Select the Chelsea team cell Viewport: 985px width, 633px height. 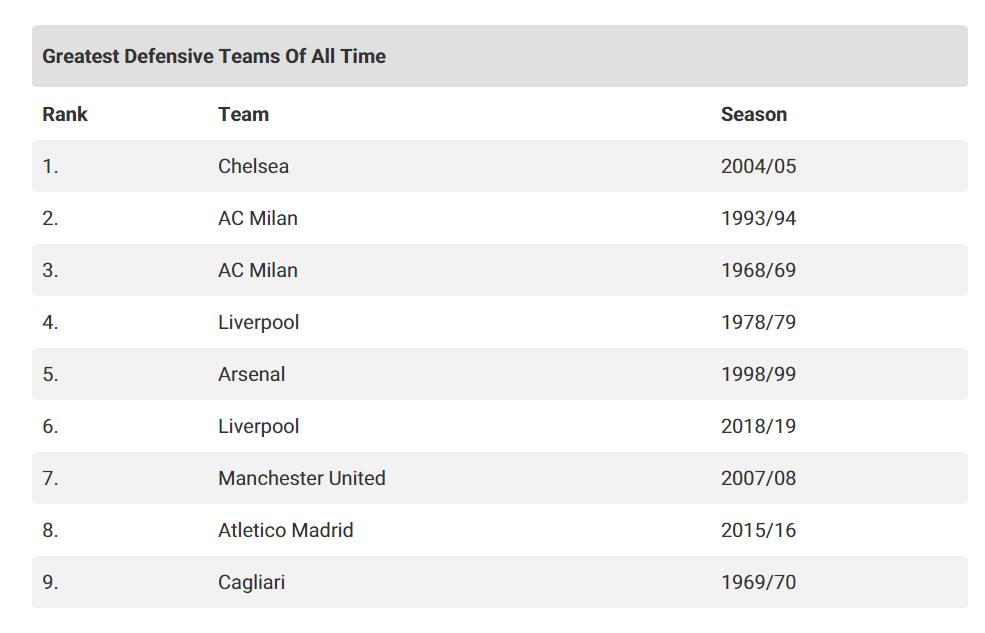tap(253, 166)
